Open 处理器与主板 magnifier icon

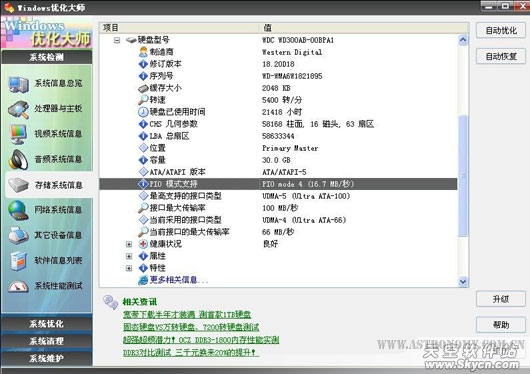[x=18, y=109]
